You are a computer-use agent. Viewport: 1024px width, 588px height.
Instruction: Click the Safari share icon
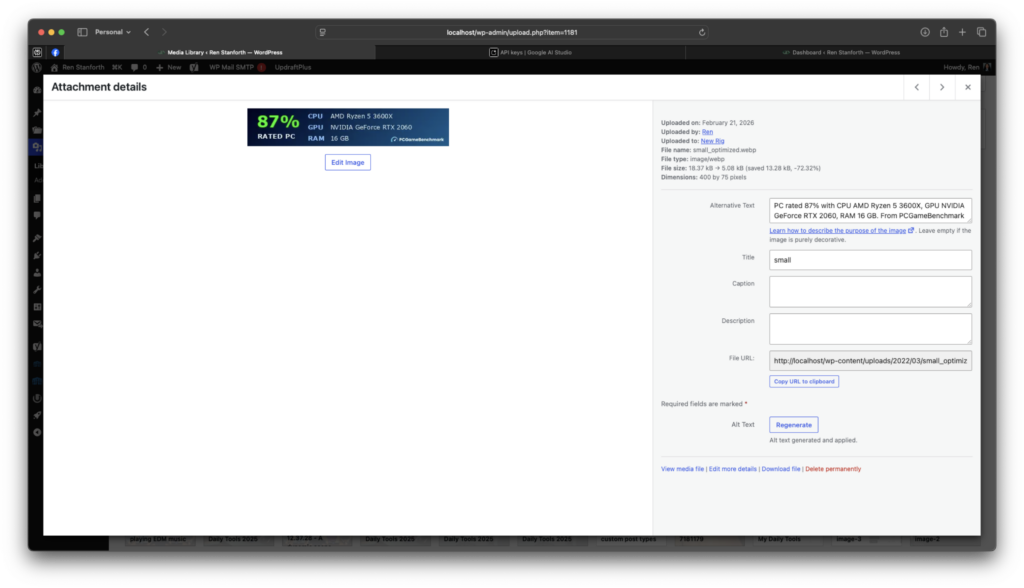pyautogui.click(x=943, y=32)
